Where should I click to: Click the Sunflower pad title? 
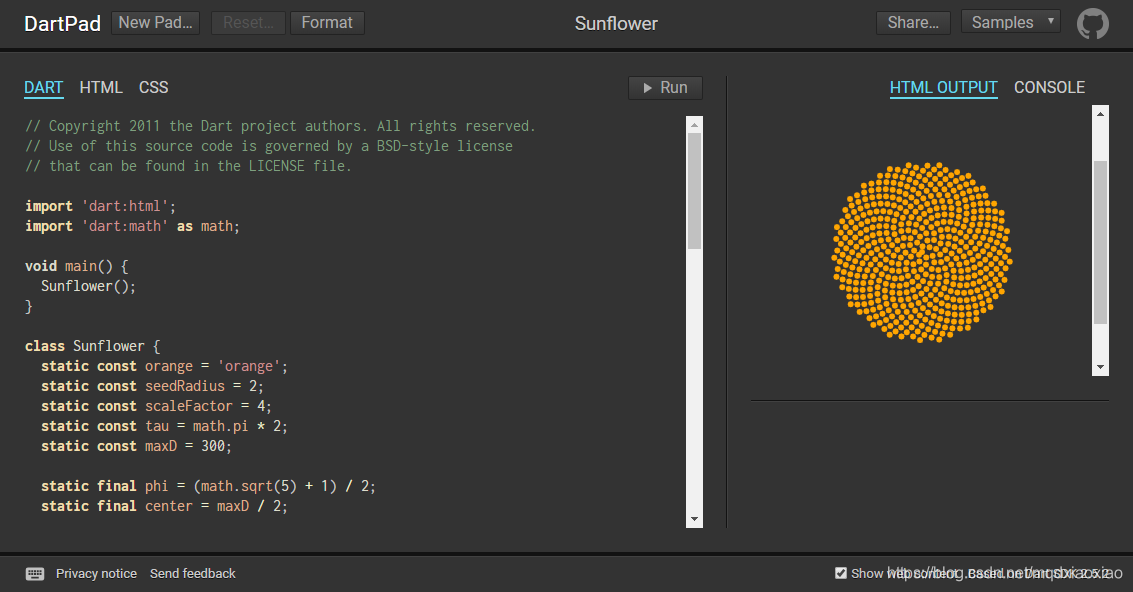tap(616, 23)
